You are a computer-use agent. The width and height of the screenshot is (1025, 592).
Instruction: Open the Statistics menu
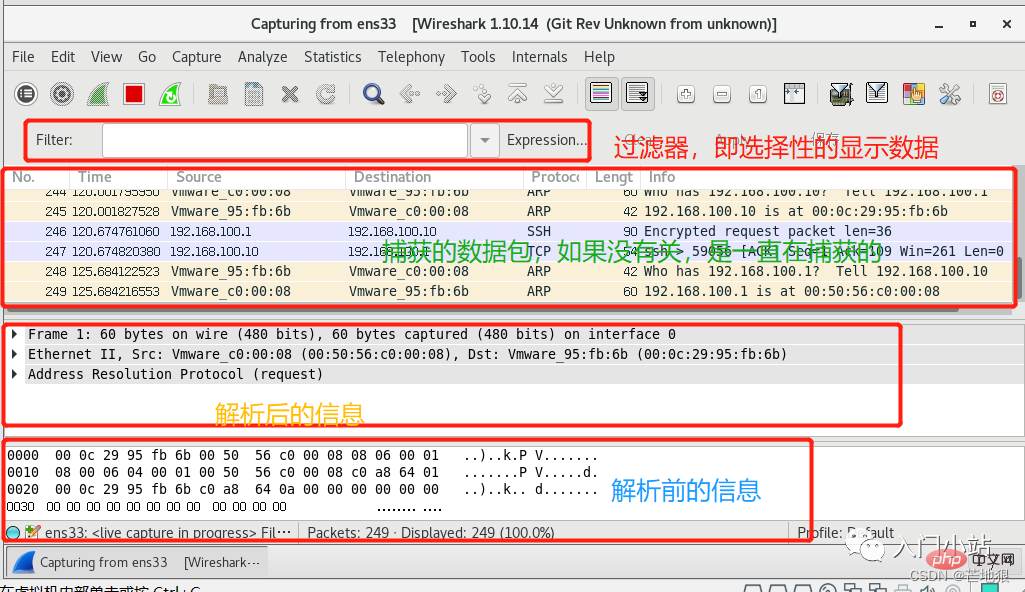pos(333,57)
